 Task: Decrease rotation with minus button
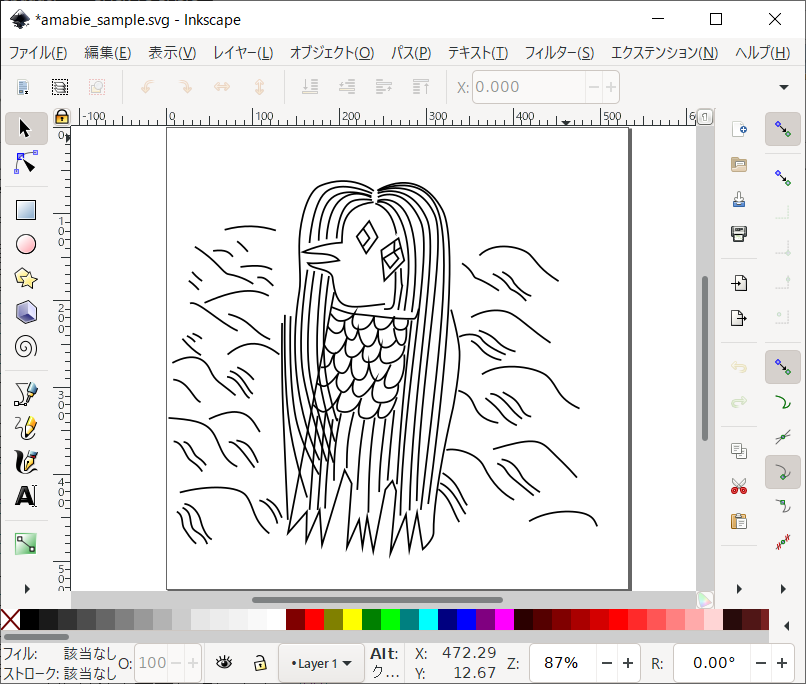[x=761, y=663]
